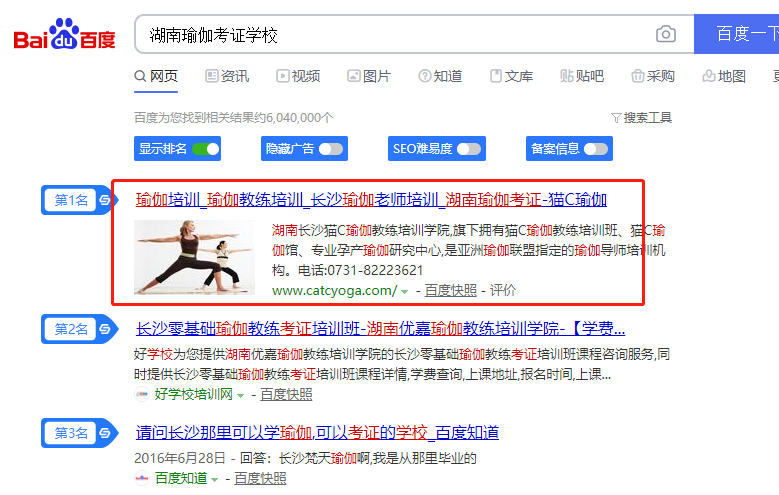Open result titled 瑜伽培训_瑜伽教练培训
The width and height of the screenshot is (779, 495).
371,200
